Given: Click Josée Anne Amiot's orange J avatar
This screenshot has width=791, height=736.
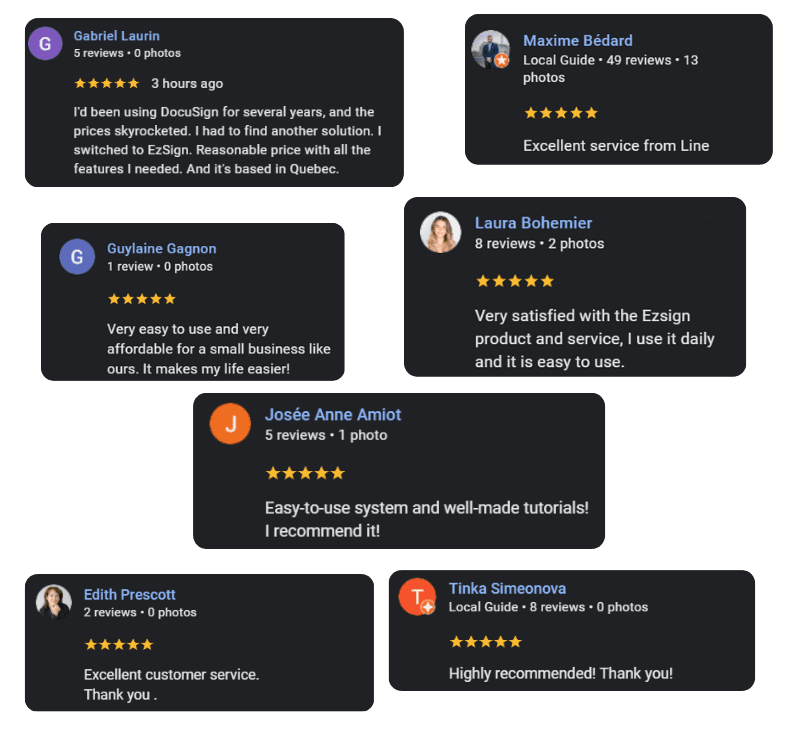Looking at the screenshot, I should pyautogui.click(x=230, y=424).
